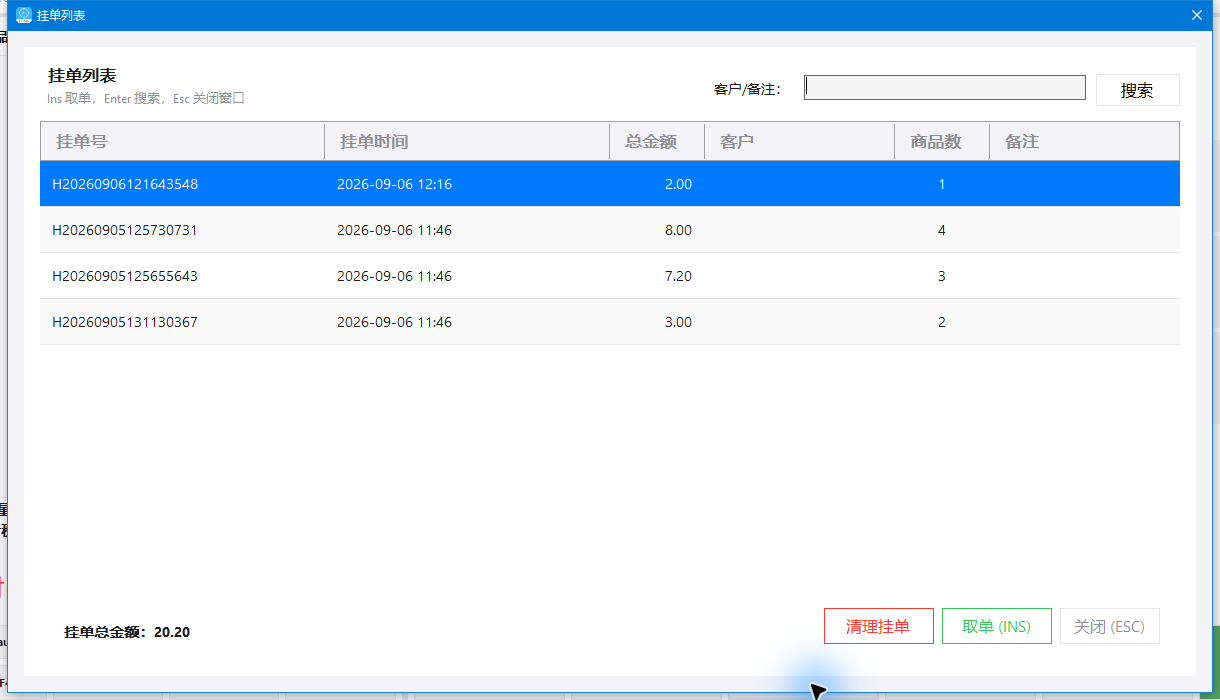The image size is (1220, 700).
Task: Click the 商品数 column header
Action: [942, 142]
